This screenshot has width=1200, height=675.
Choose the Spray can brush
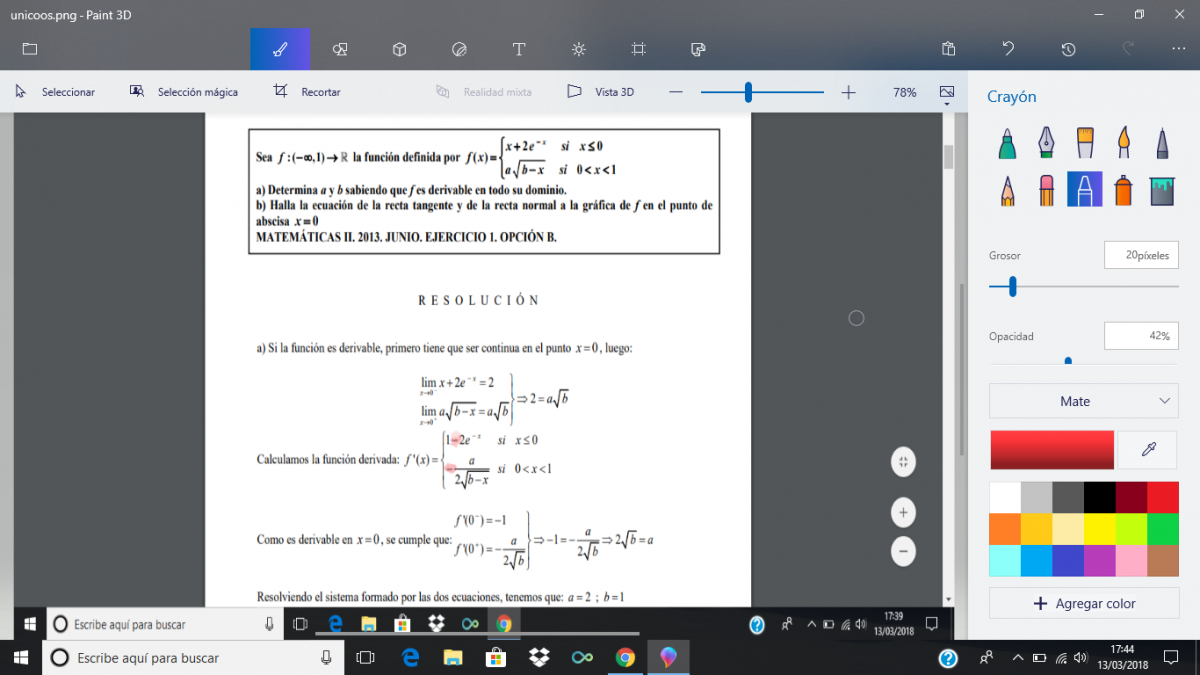tap(1123, 189)
